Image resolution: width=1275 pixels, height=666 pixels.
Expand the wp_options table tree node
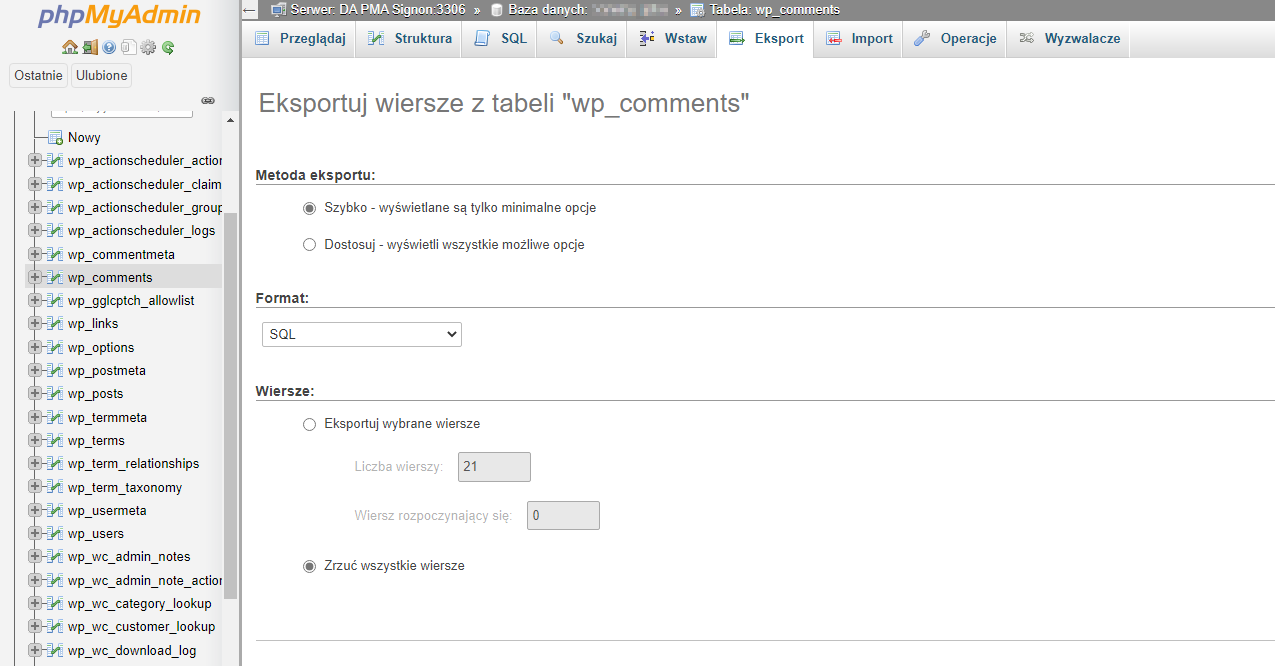[35, 348]
